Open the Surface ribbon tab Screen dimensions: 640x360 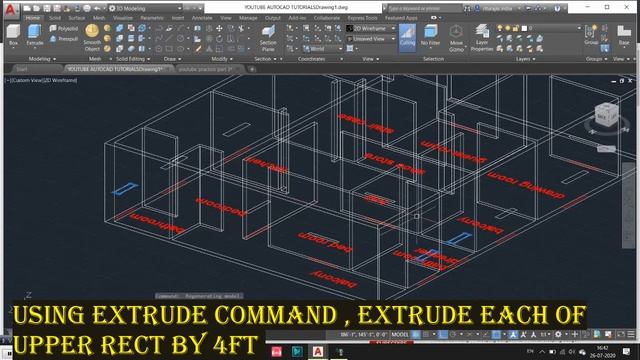click(x=76, y=18)
